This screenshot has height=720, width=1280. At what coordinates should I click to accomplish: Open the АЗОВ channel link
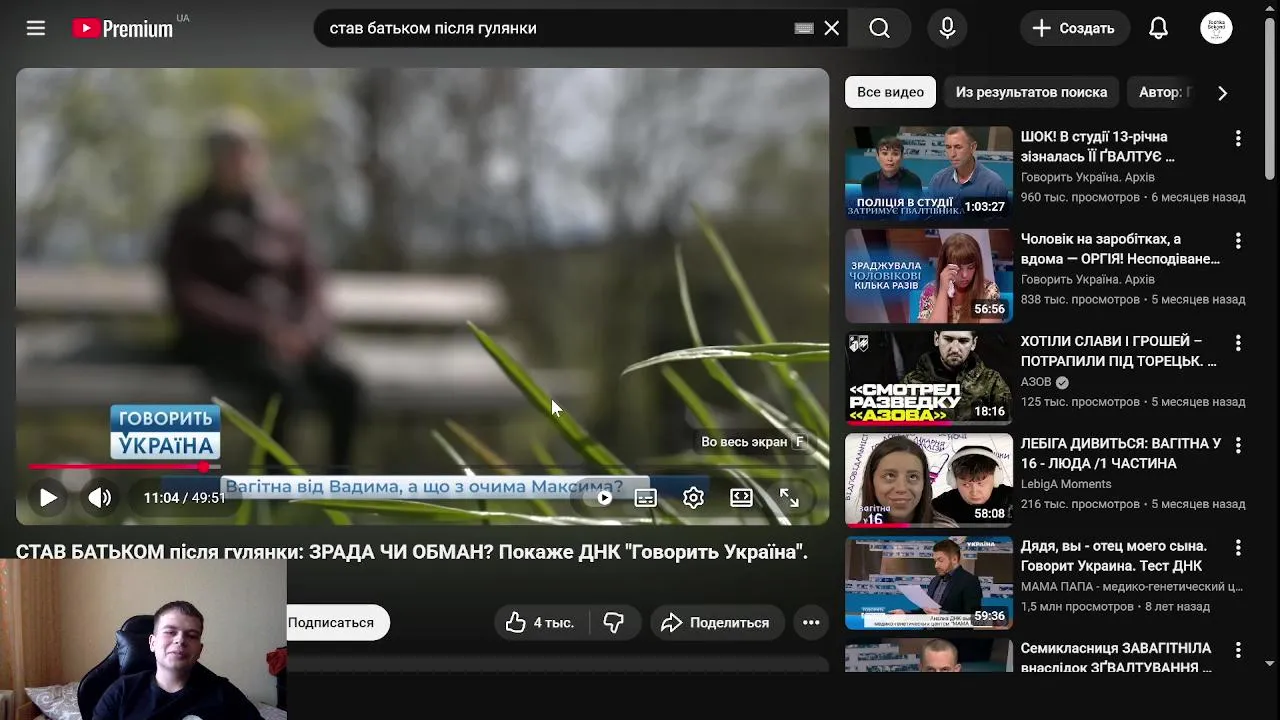coord(1036,382)
